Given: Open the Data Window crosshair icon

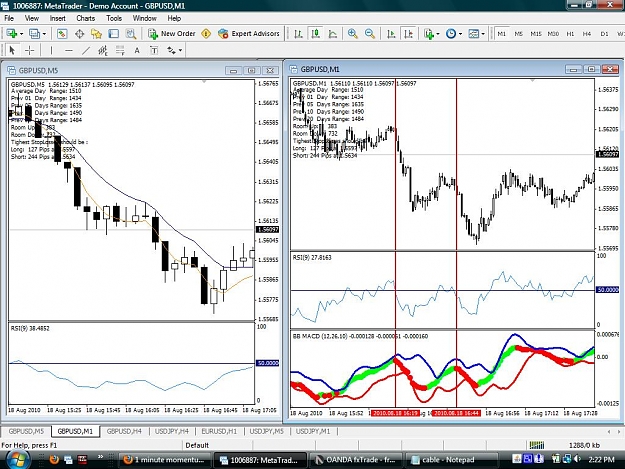Looking at the screenshot, I should click(x=79, y=34).
